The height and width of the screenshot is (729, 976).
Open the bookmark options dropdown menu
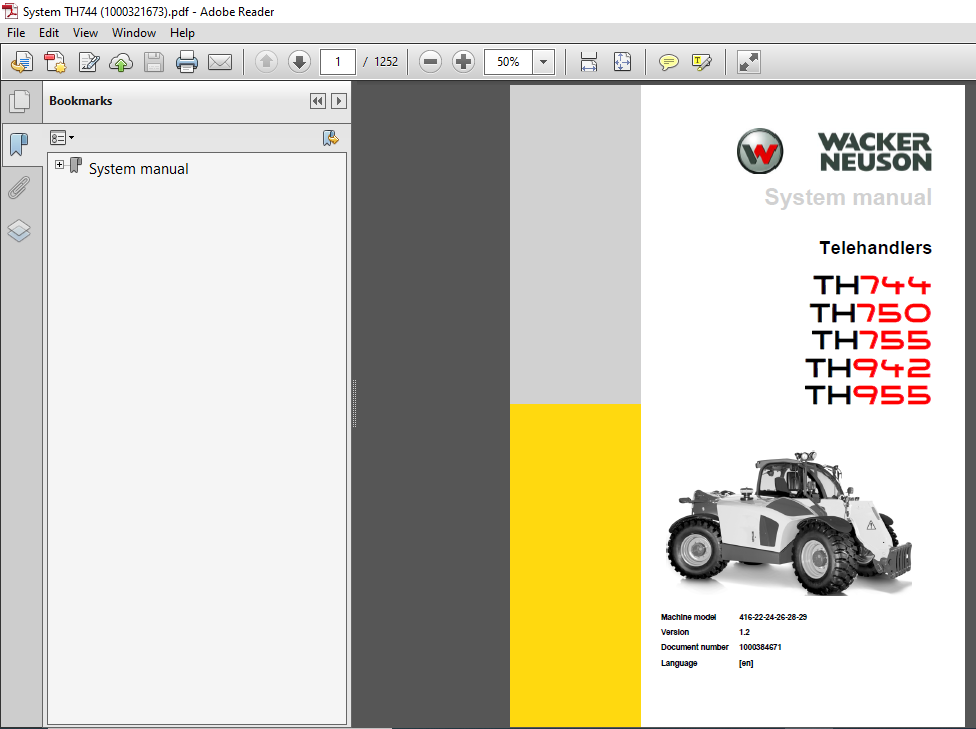point(62,138)
